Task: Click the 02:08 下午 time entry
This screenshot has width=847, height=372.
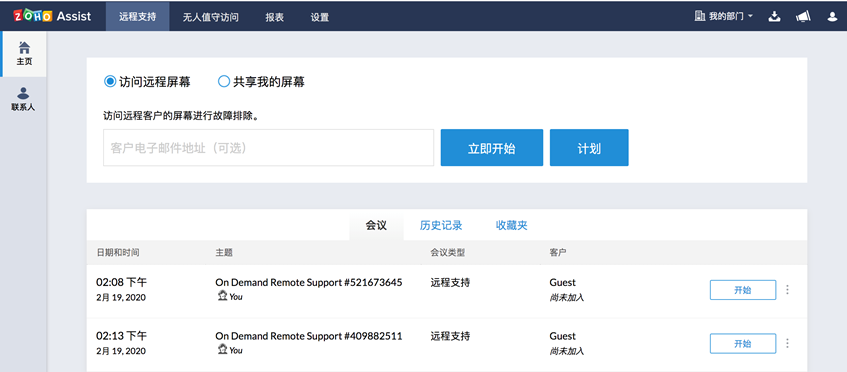Action: [122, 282]
